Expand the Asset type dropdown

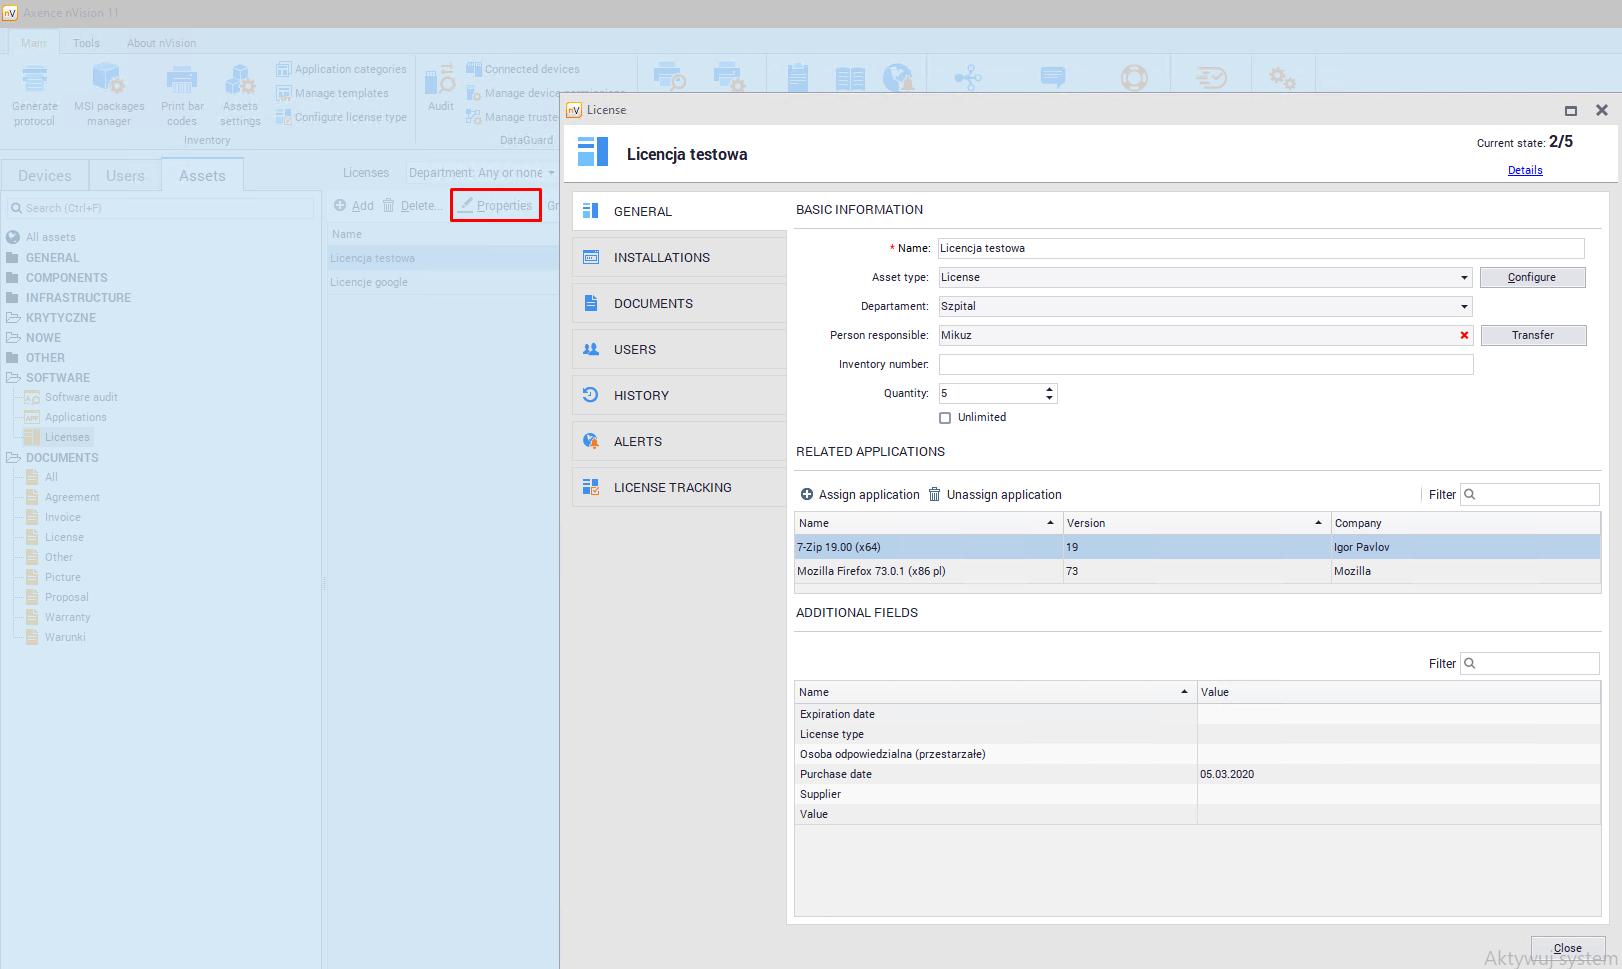click(1464, 277)
